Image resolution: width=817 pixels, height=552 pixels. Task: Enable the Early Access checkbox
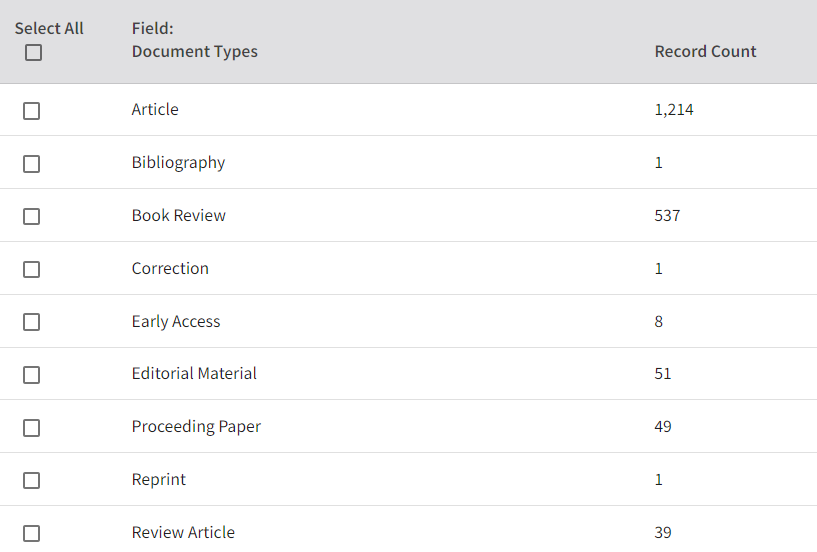coord(31,322)
